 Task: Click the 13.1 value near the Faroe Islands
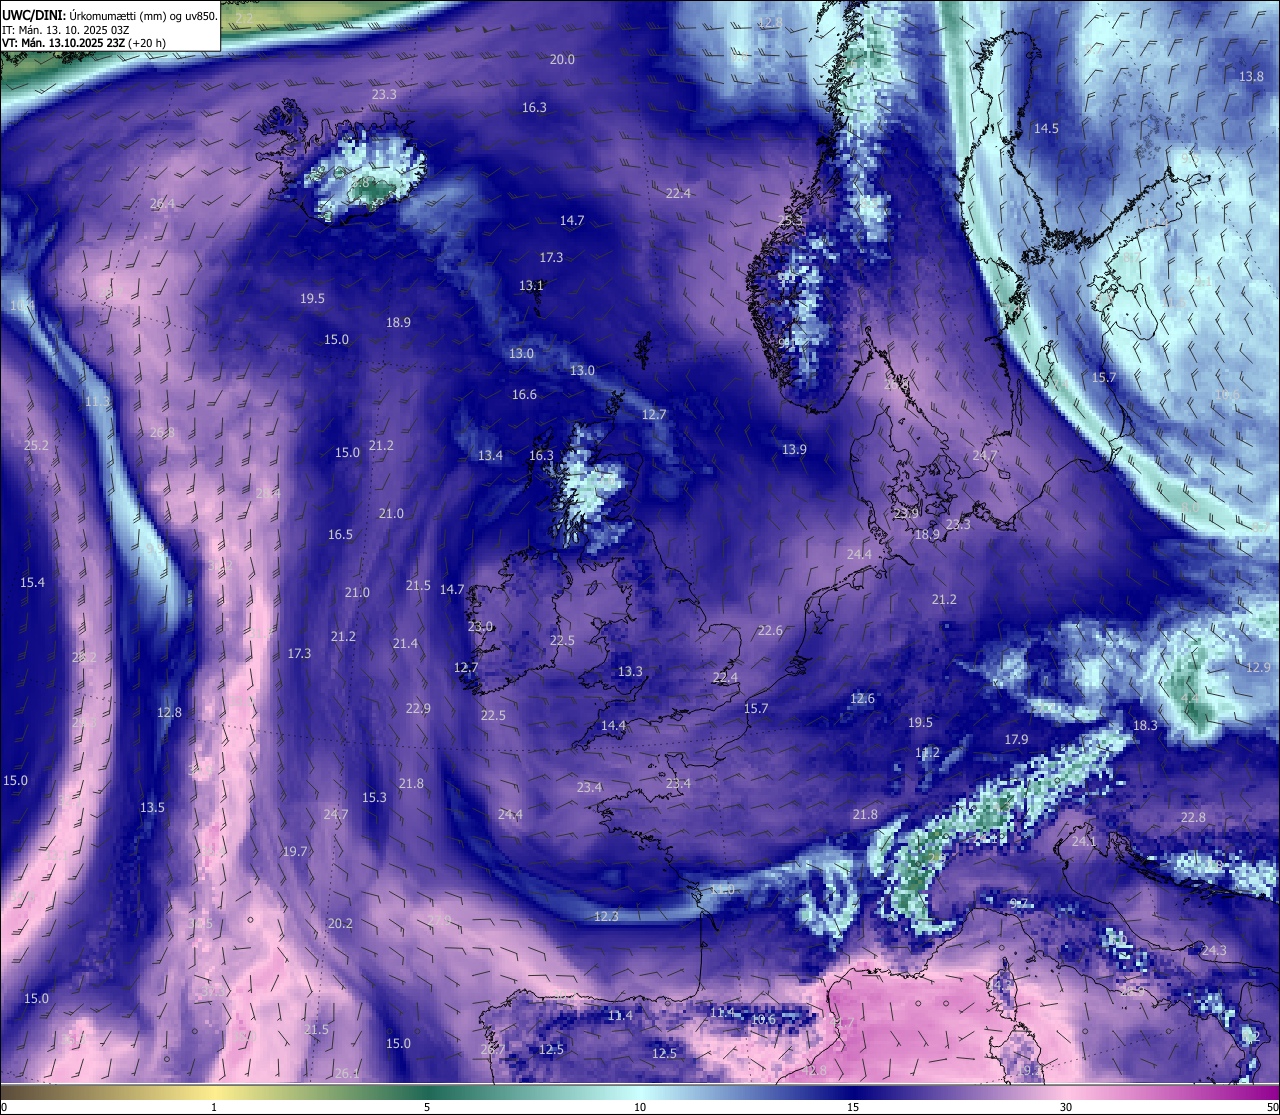pos(531,285)
